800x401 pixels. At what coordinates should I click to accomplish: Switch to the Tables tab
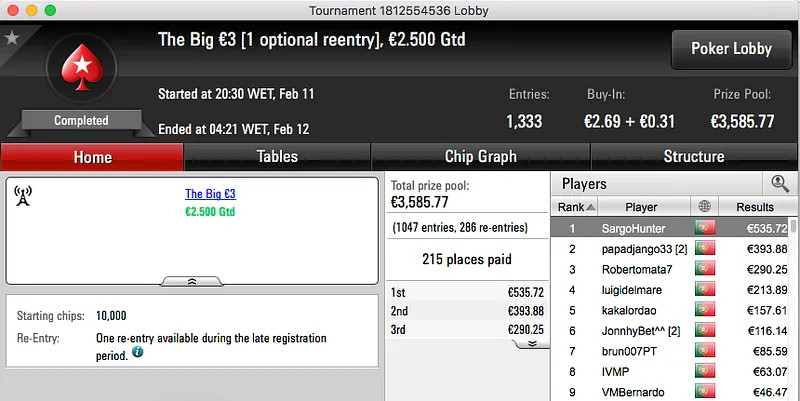click(277, 157)
